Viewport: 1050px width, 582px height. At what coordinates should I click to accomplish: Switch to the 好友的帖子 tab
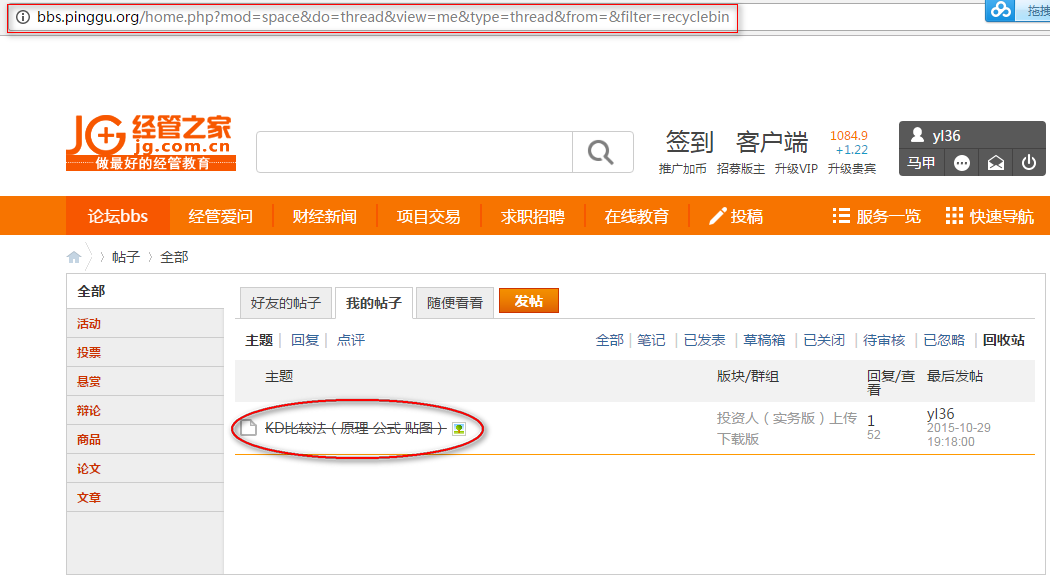click(286, 303)
